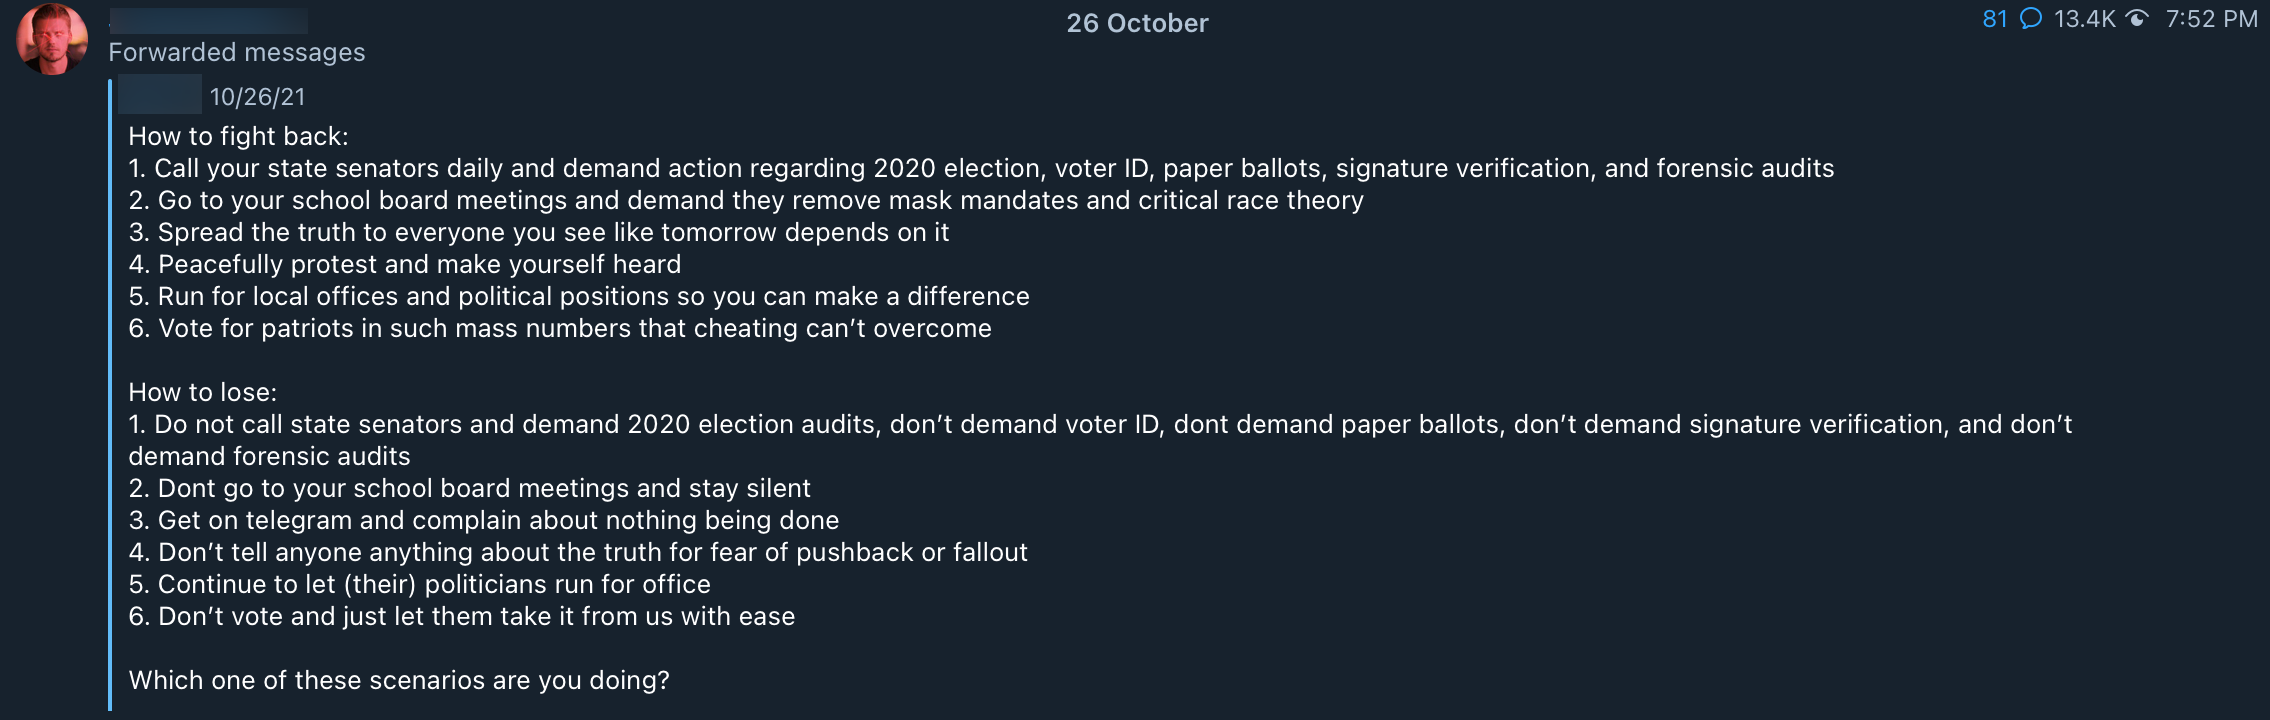Screen dimensions: 2270x720
Task: Click the blue forwarded-message vertical bar
Action: tap(111, 400)
